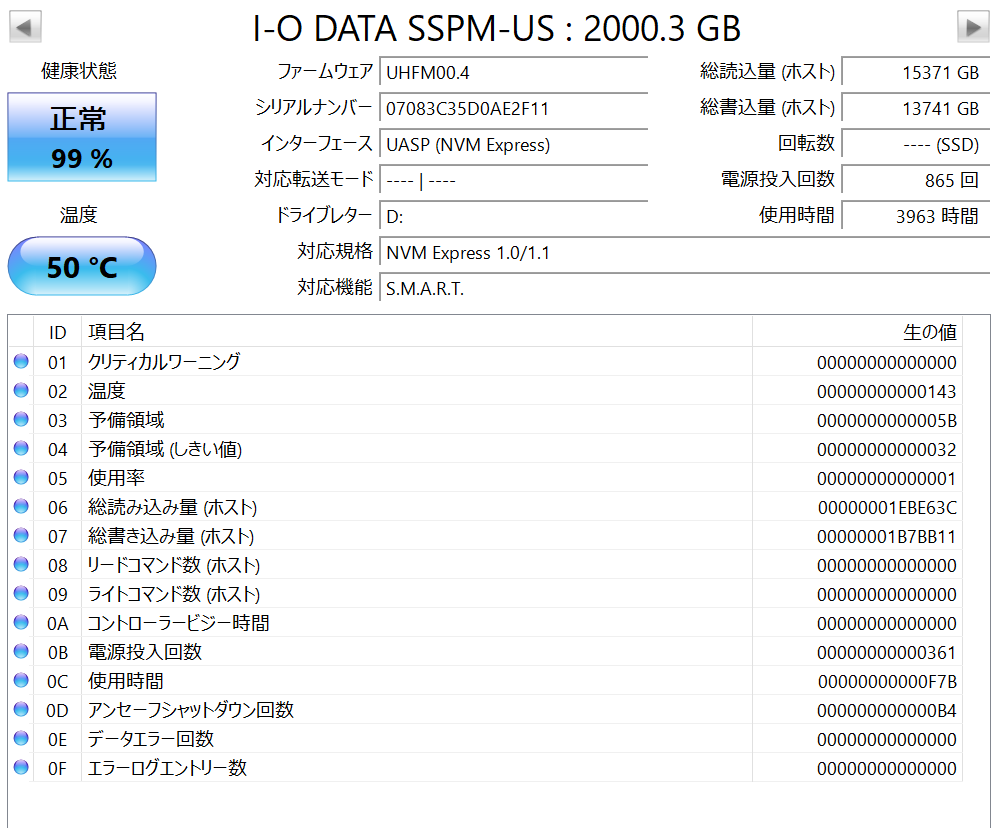Viewport: 998px width, 828px height.
Task: Click the 生の値 column header
Action: 929,332
